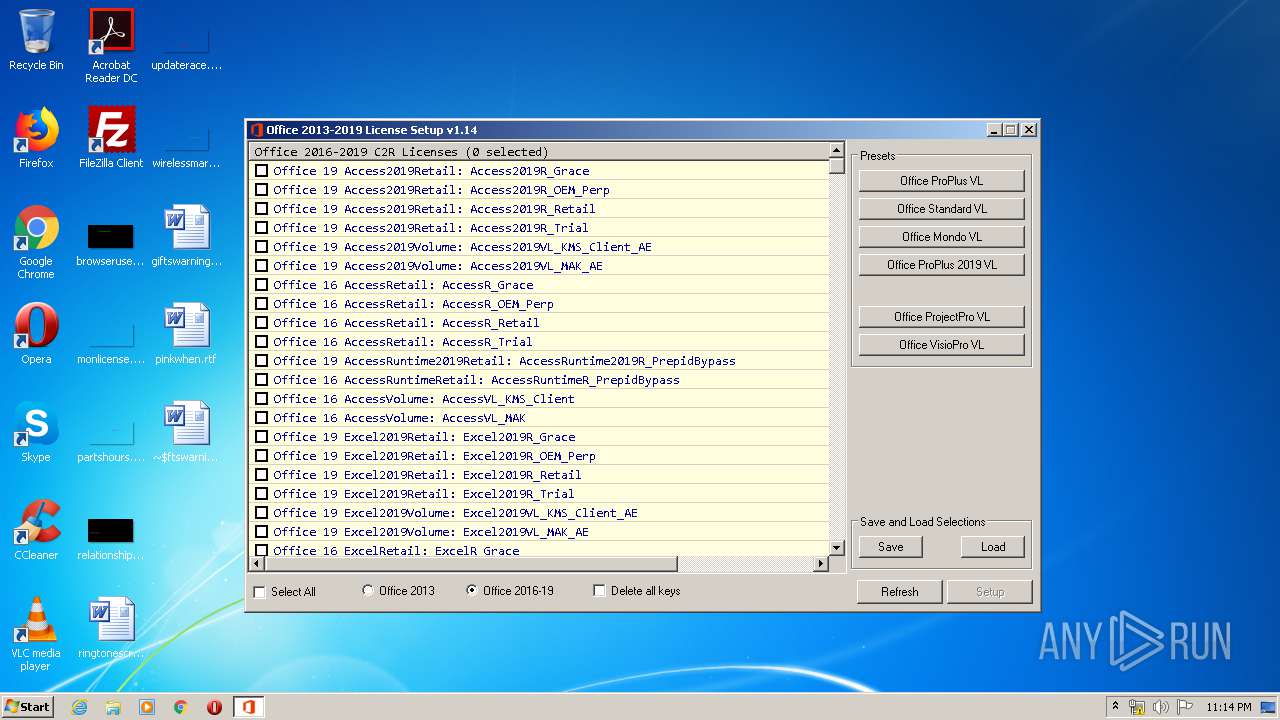Open Internet Explorer in the taskbar
Viewport: 1280px width, 720px height.
[x=79, y=707]
